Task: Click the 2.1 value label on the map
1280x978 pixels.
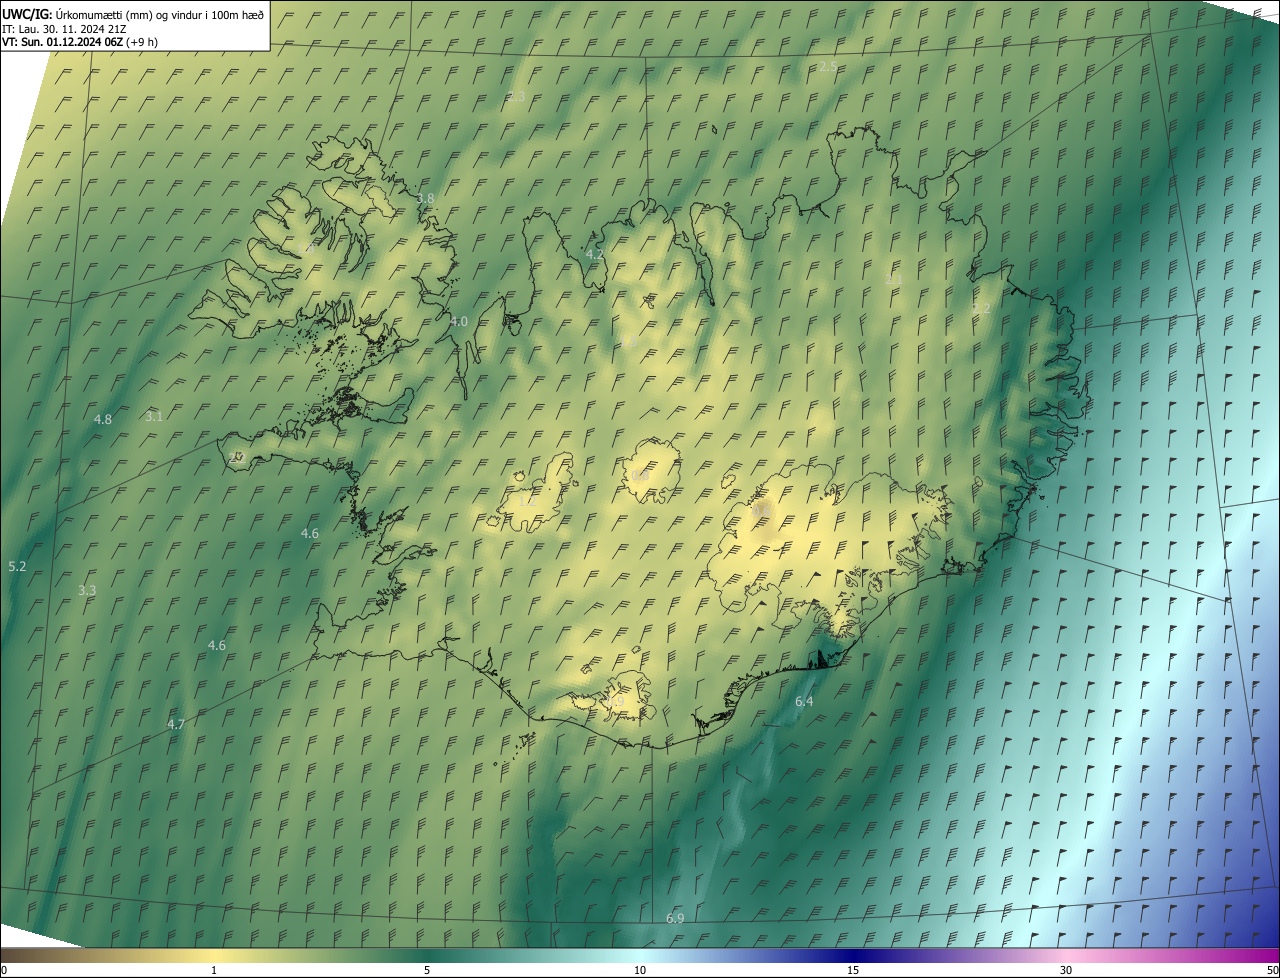Action: [x=894, y=279]
